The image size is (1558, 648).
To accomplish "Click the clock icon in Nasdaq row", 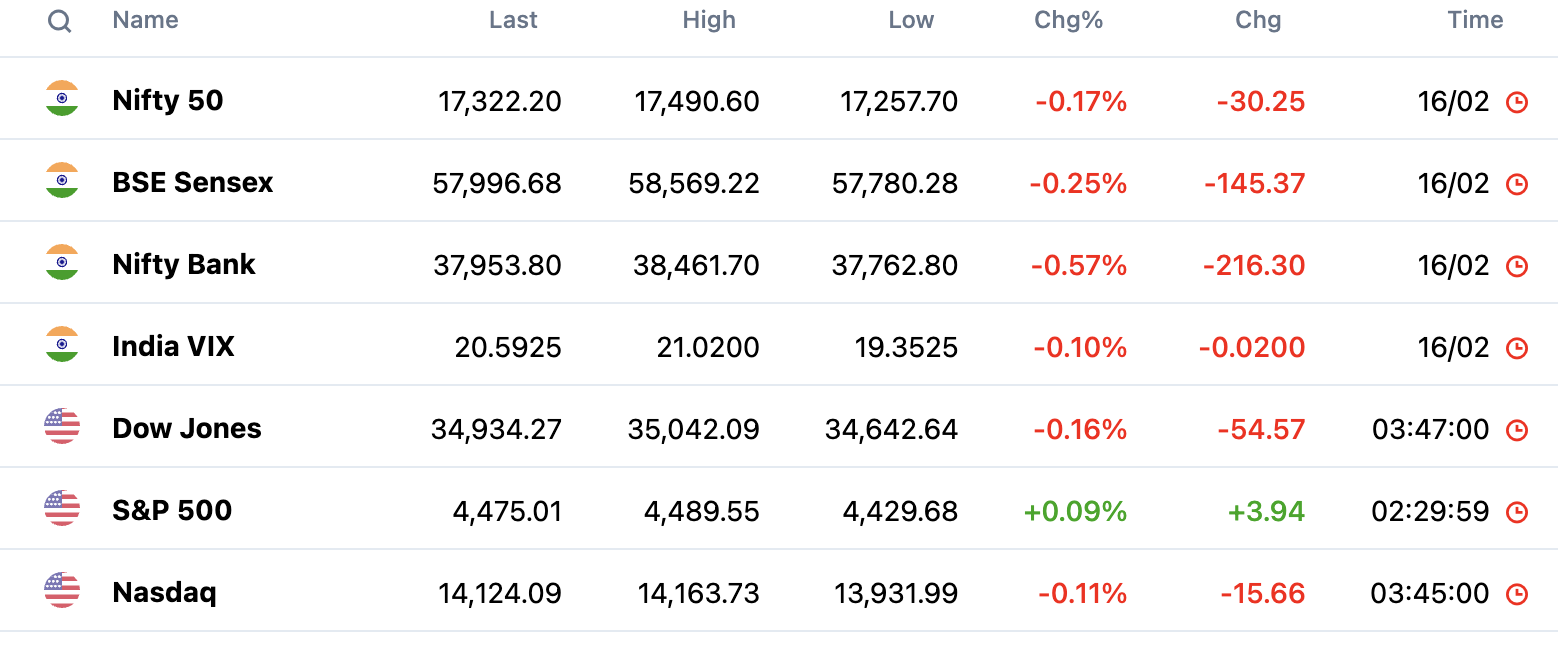I will (1517, 594).
